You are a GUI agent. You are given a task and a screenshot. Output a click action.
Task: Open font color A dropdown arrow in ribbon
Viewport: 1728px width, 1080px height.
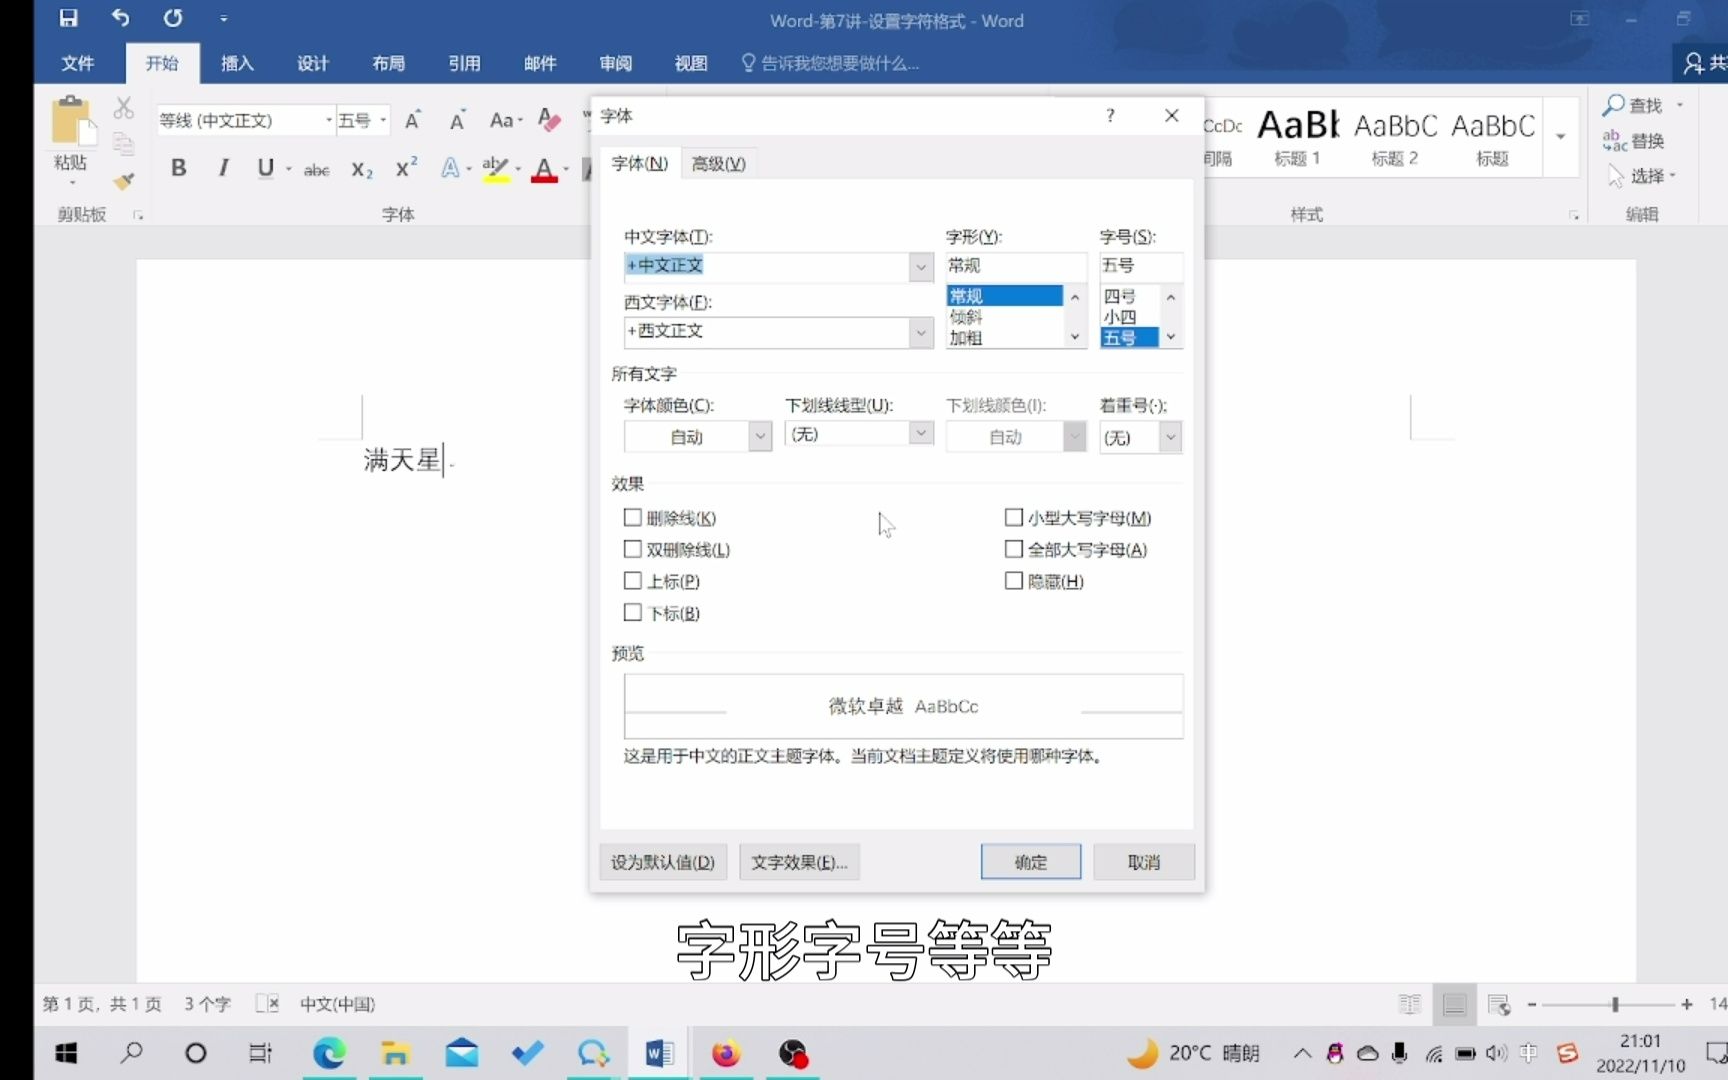(566, 169)
